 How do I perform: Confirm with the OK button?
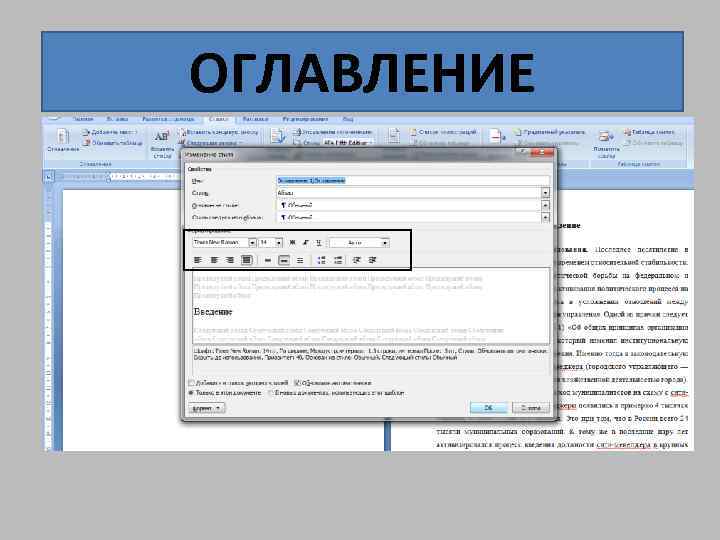coord(489,408)
